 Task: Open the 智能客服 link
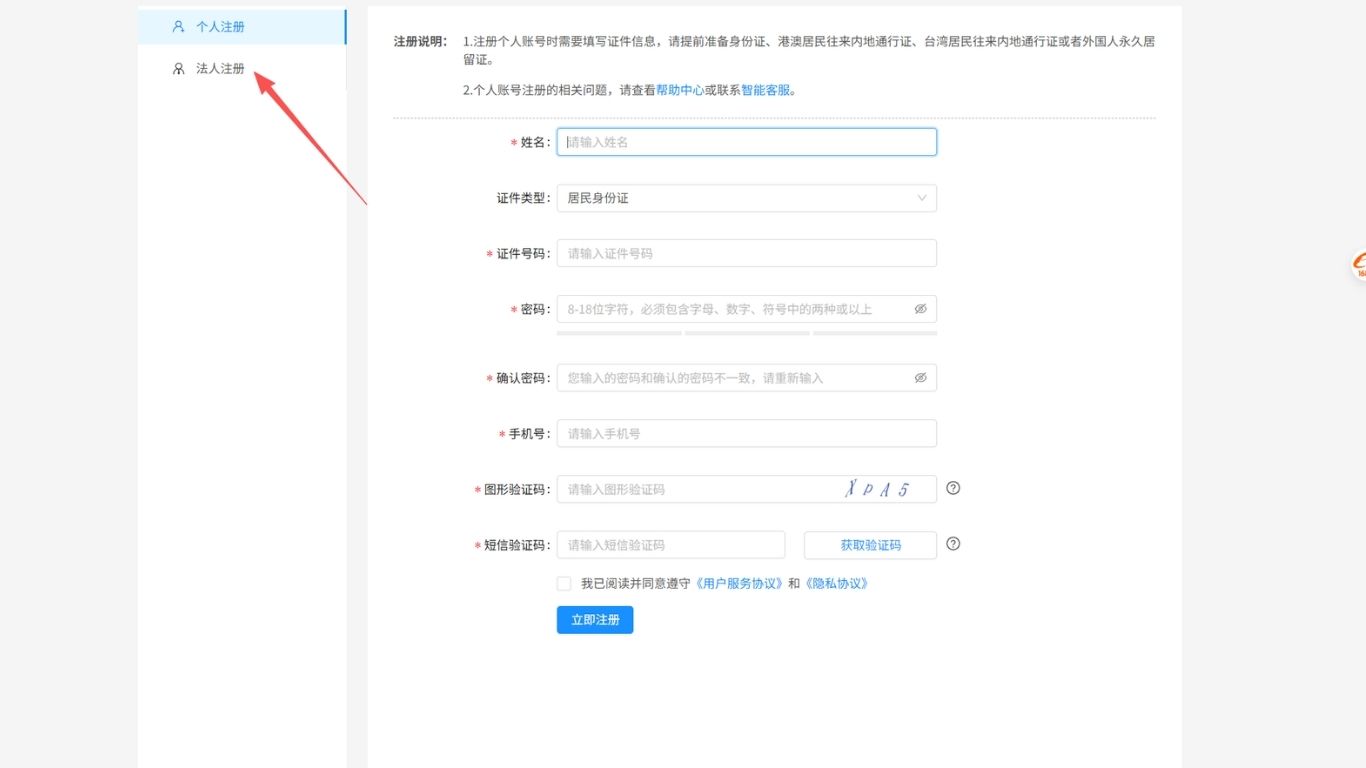pyautogui.click(x=766, y=90)
